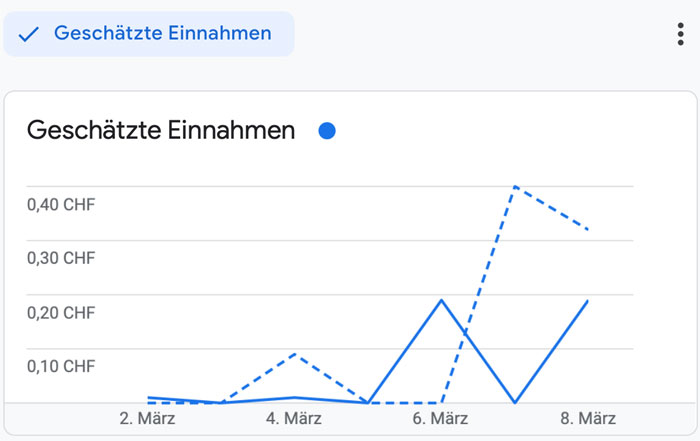Select the 0,20 CHF axis label
This screenshot has width=700, height=441.
click(x=60, y=313)
